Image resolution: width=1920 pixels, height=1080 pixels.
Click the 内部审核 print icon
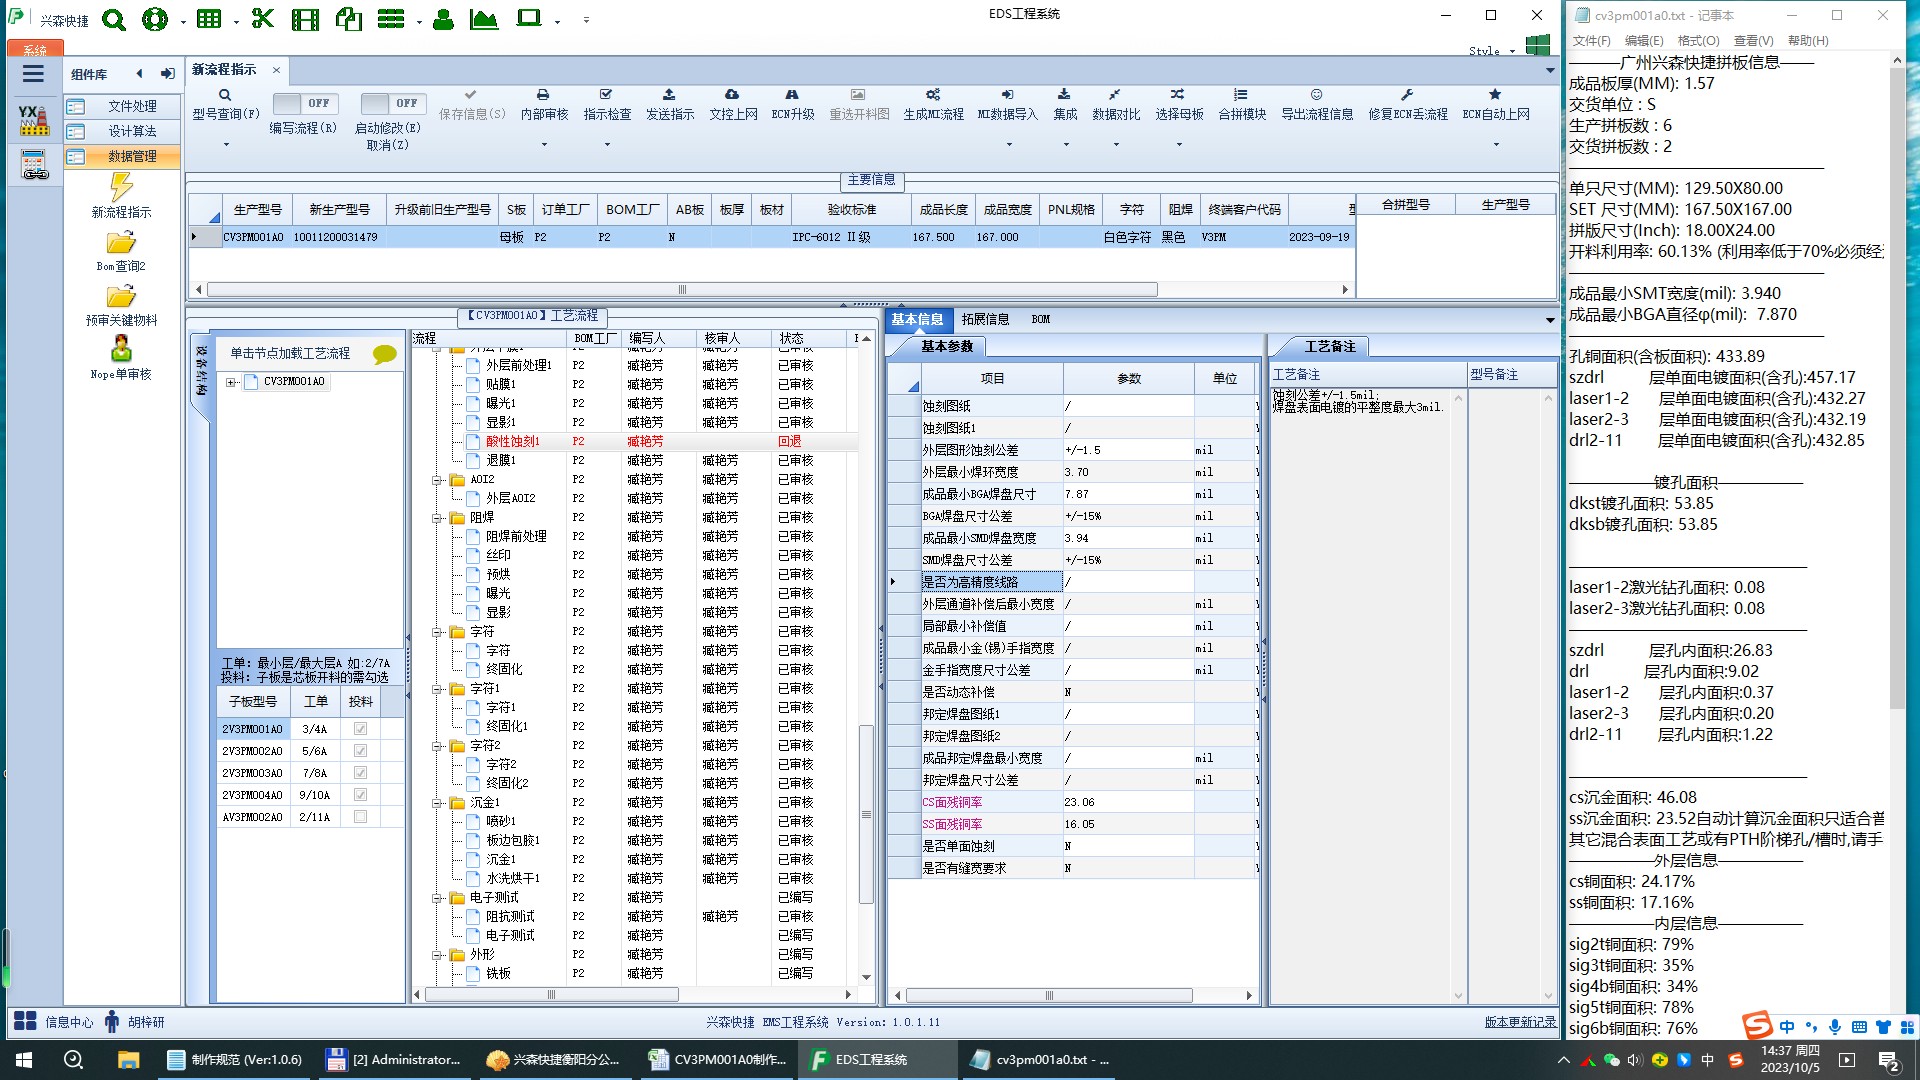pyautogui.click(x=543, y=94)
